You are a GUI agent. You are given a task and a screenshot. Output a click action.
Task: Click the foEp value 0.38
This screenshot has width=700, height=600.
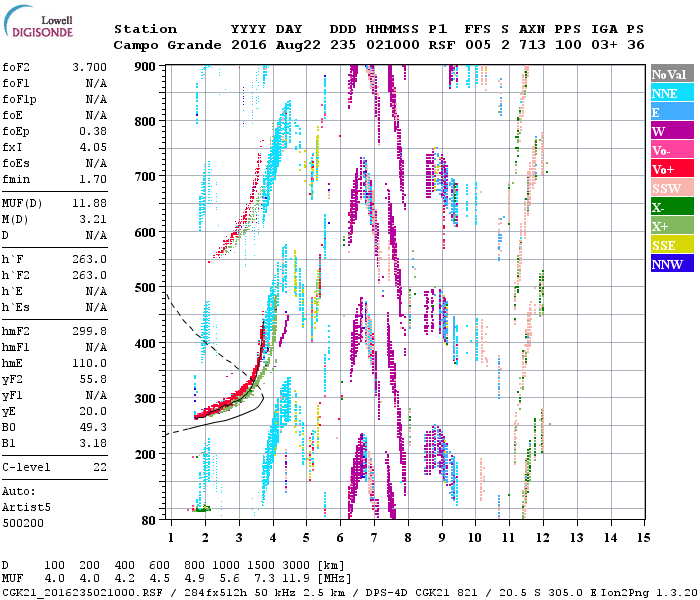click(93, 131)
